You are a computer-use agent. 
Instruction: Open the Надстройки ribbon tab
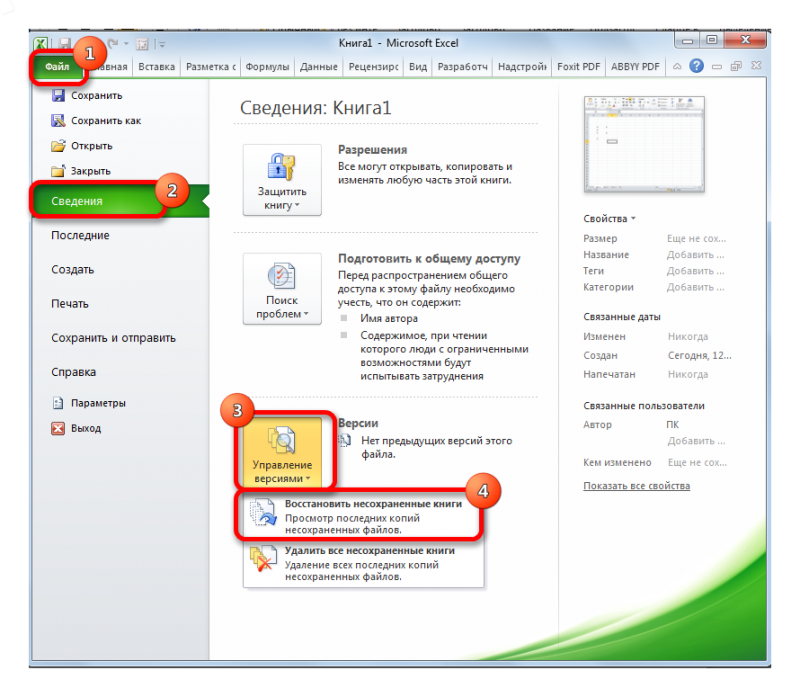[x=522, y=67]
